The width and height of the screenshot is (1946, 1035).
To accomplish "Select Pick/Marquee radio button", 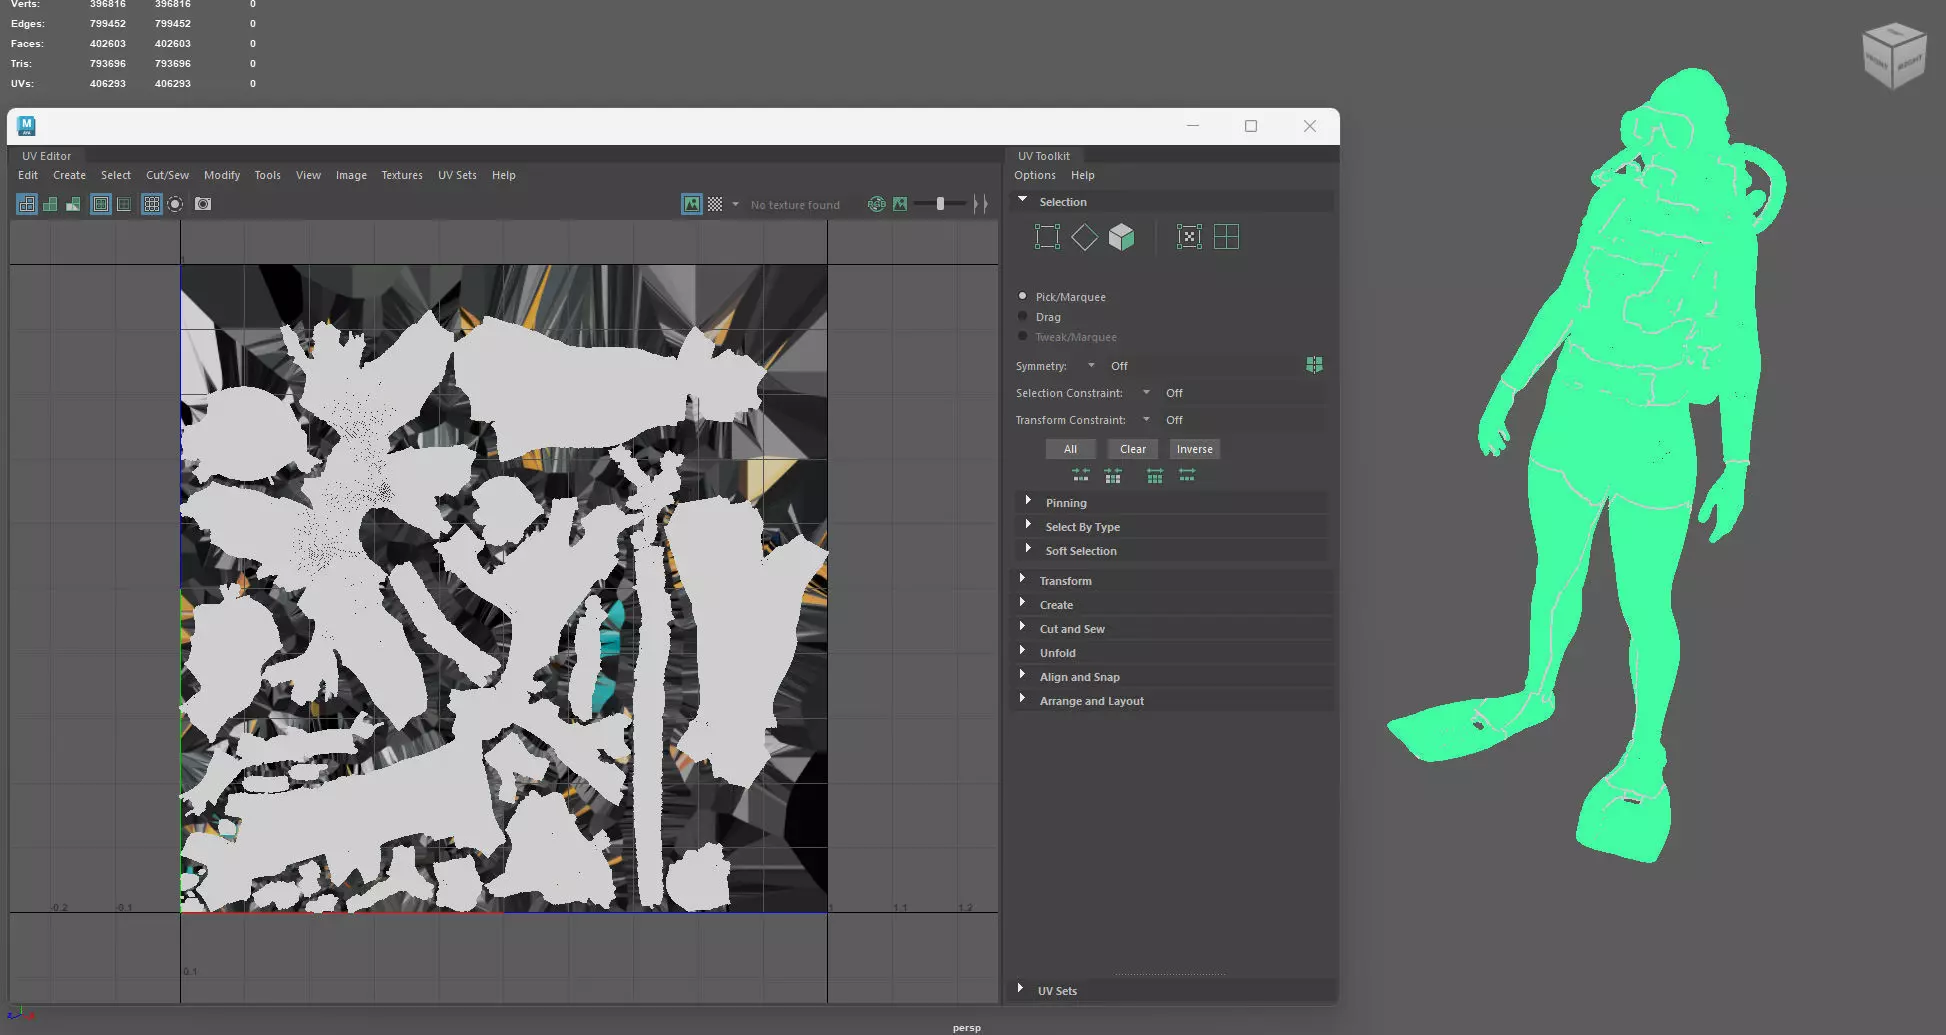I will [1022, 296].
